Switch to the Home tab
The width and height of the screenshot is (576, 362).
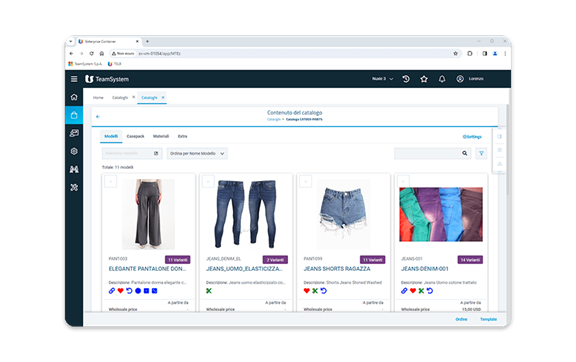[x=98, y=97]
